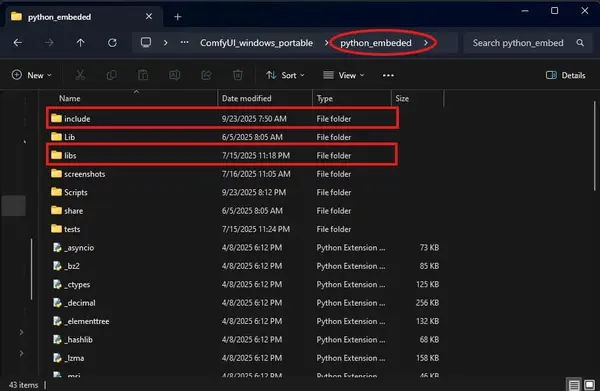This screenshot has width=600, height=391.
Task: Open the See more options menu
Action: [x=388, y=75]
